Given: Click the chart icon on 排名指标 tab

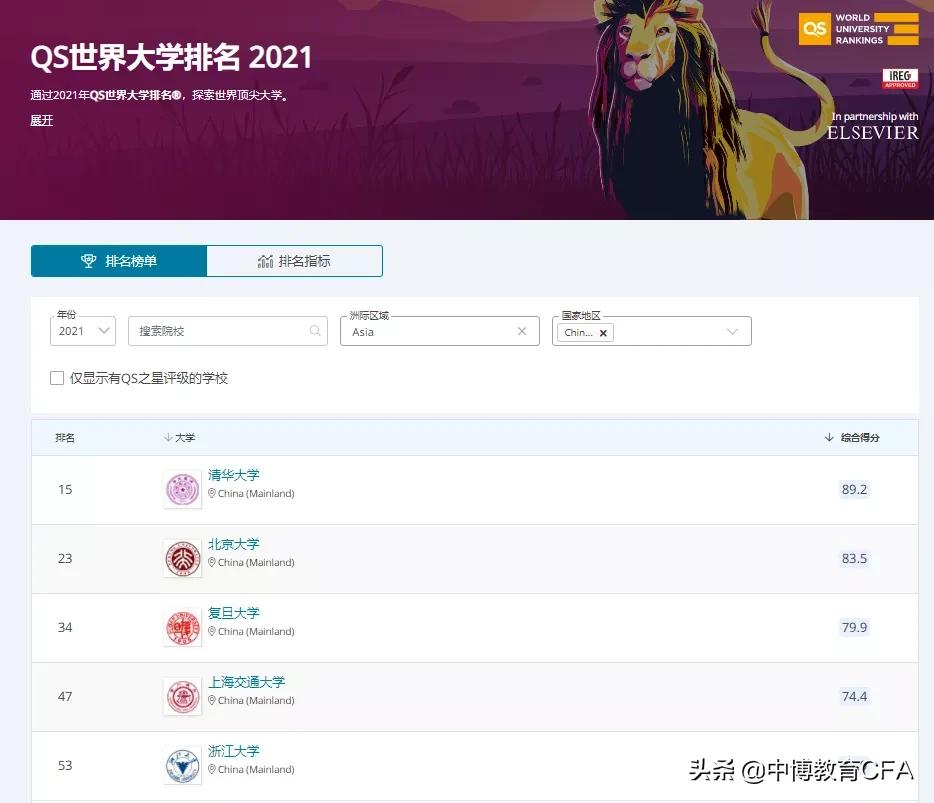Looking at the screenshot, I should coord(265,261).
